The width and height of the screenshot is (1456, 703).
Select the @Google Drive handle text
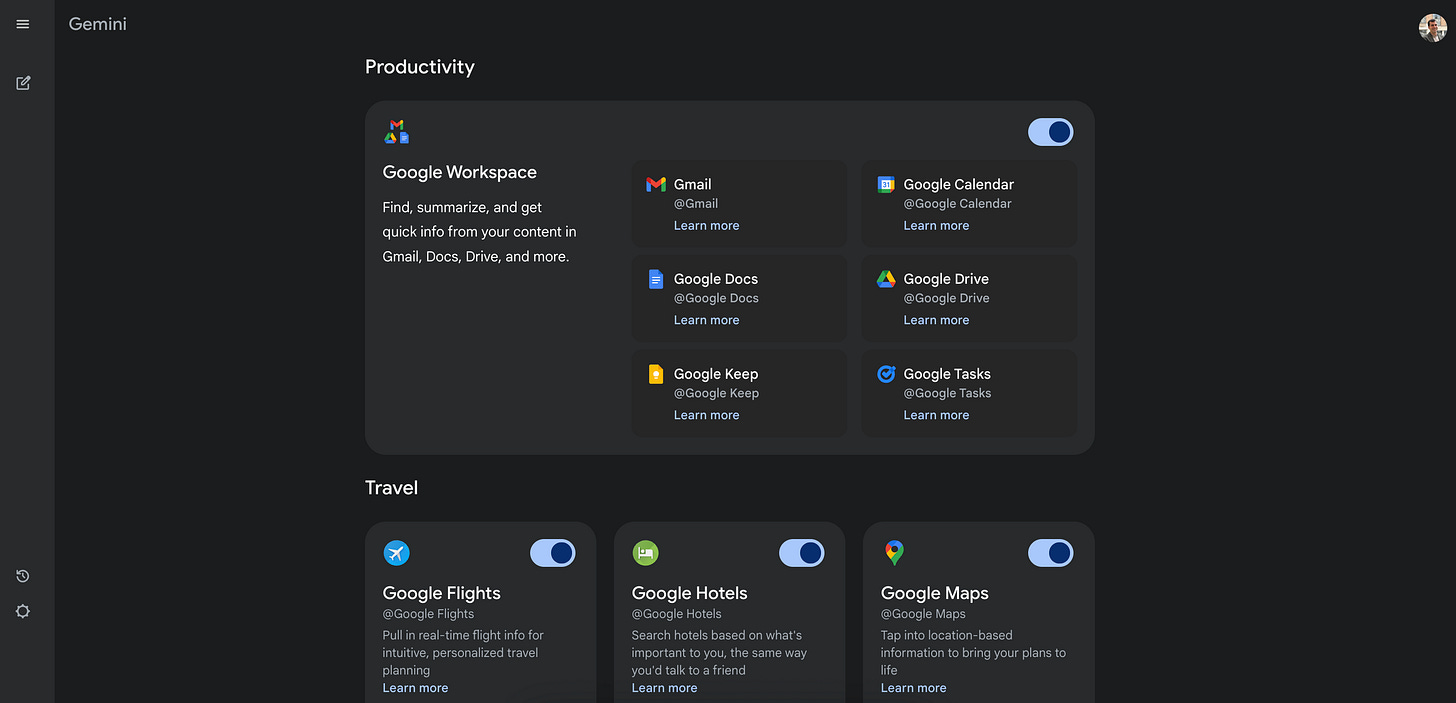pyautogui.click(x=947, y=299)
